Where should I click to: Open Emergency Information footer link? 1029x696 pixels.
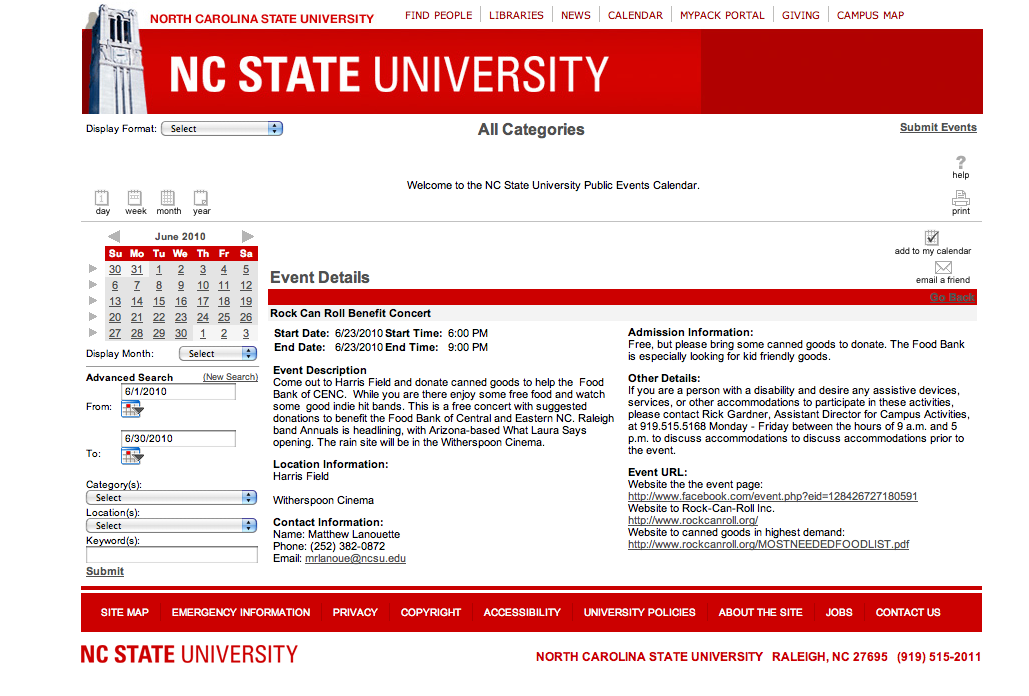[241, 612]
